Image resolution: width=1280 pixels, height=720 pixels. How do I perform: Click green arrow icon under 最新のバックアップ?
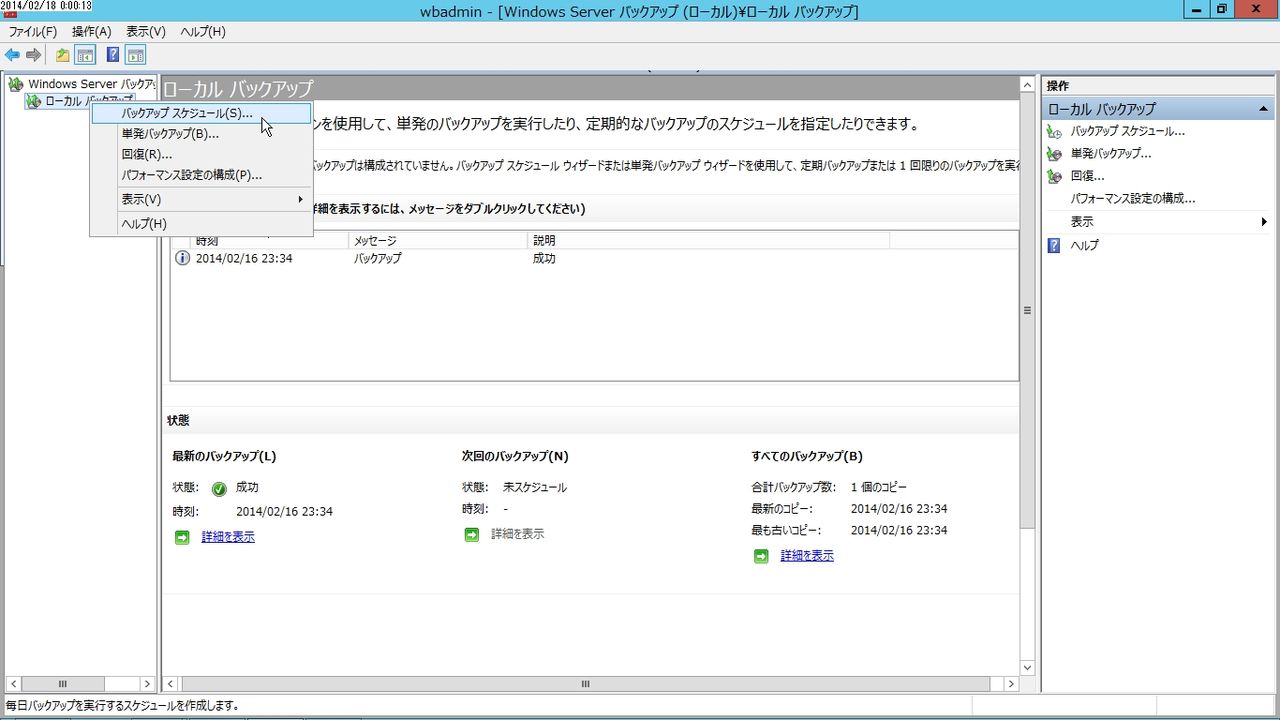click(182, 537)
